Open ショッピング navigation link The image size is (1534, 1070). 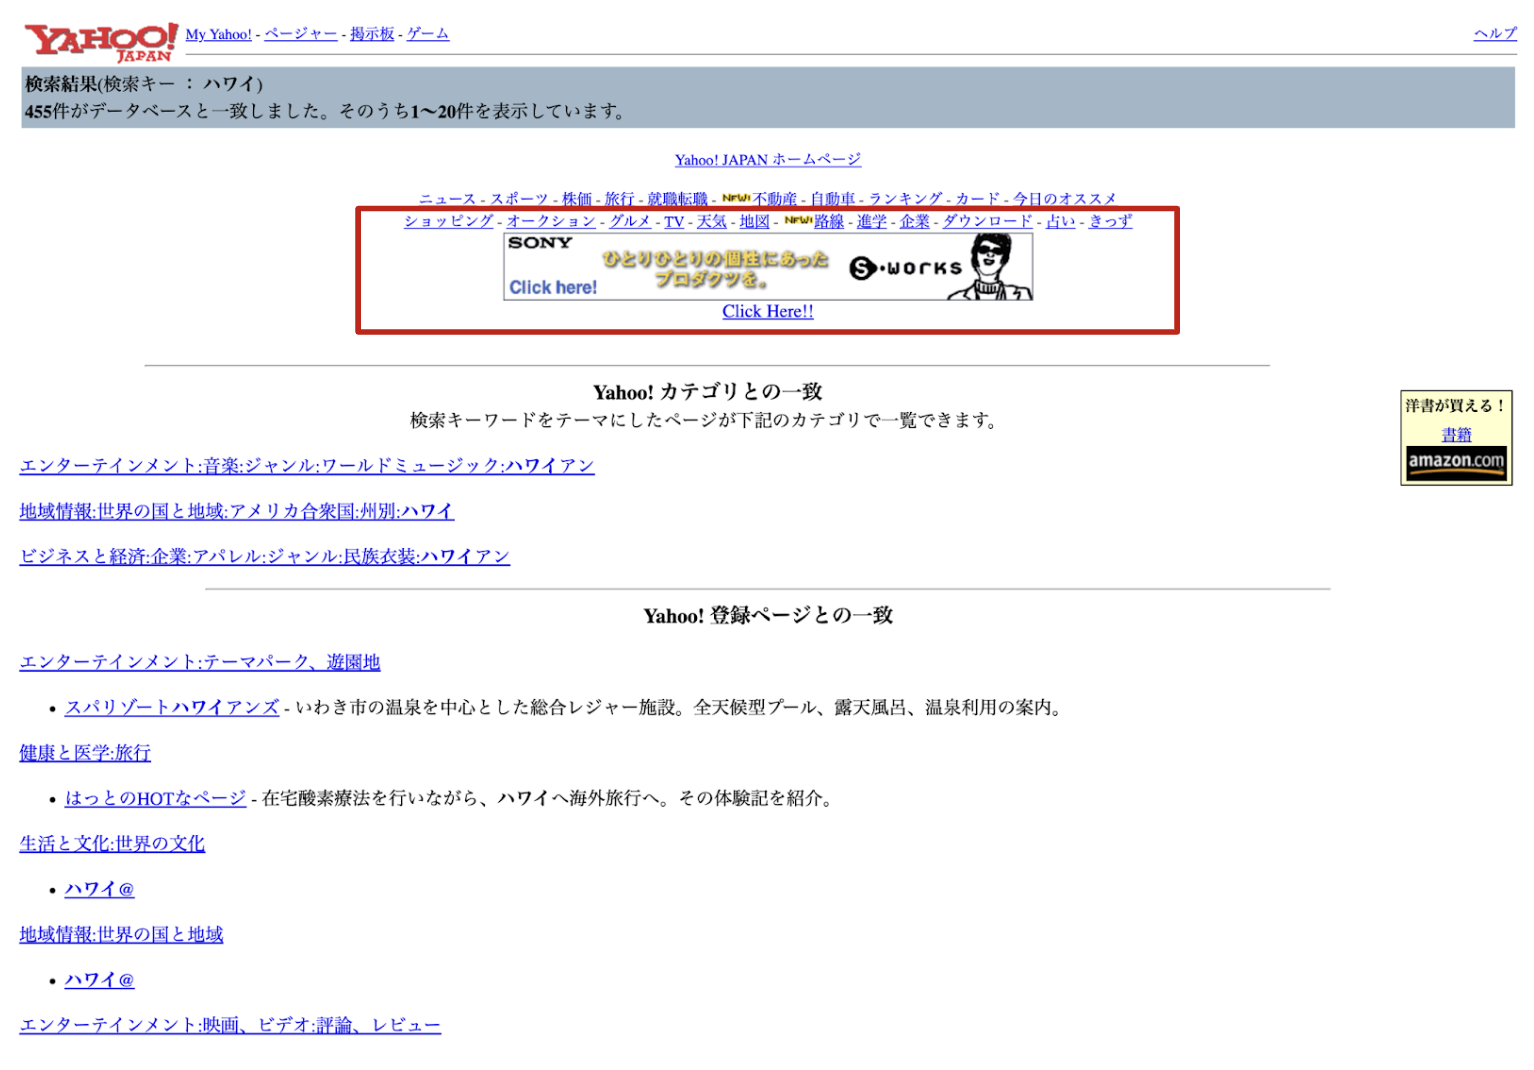point(449,222)
